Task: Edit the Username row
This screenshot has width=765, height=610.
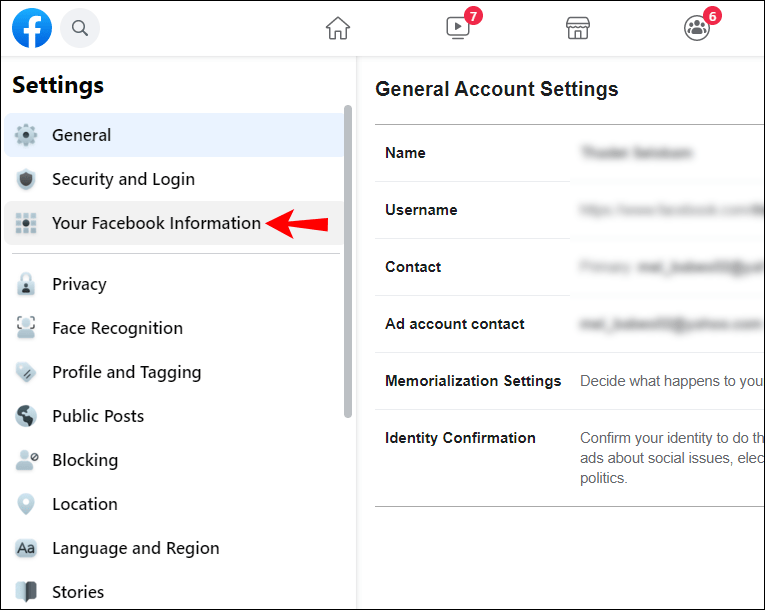Action: 569,210
